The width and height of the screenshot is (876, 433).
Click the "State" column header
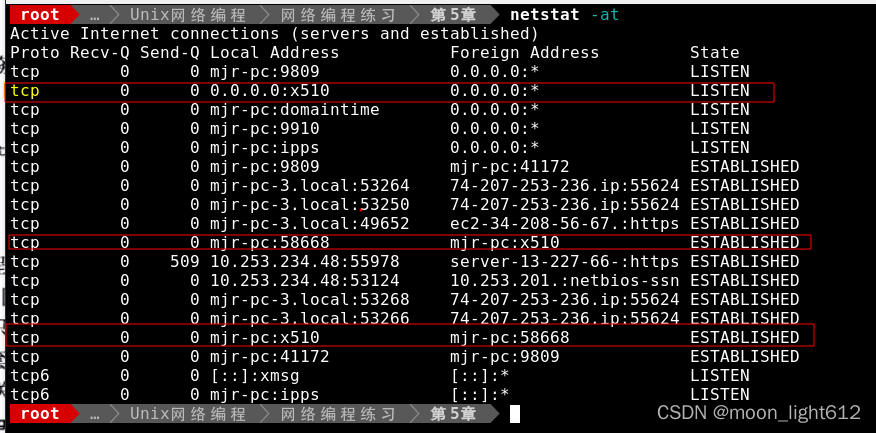click(715, 53)
